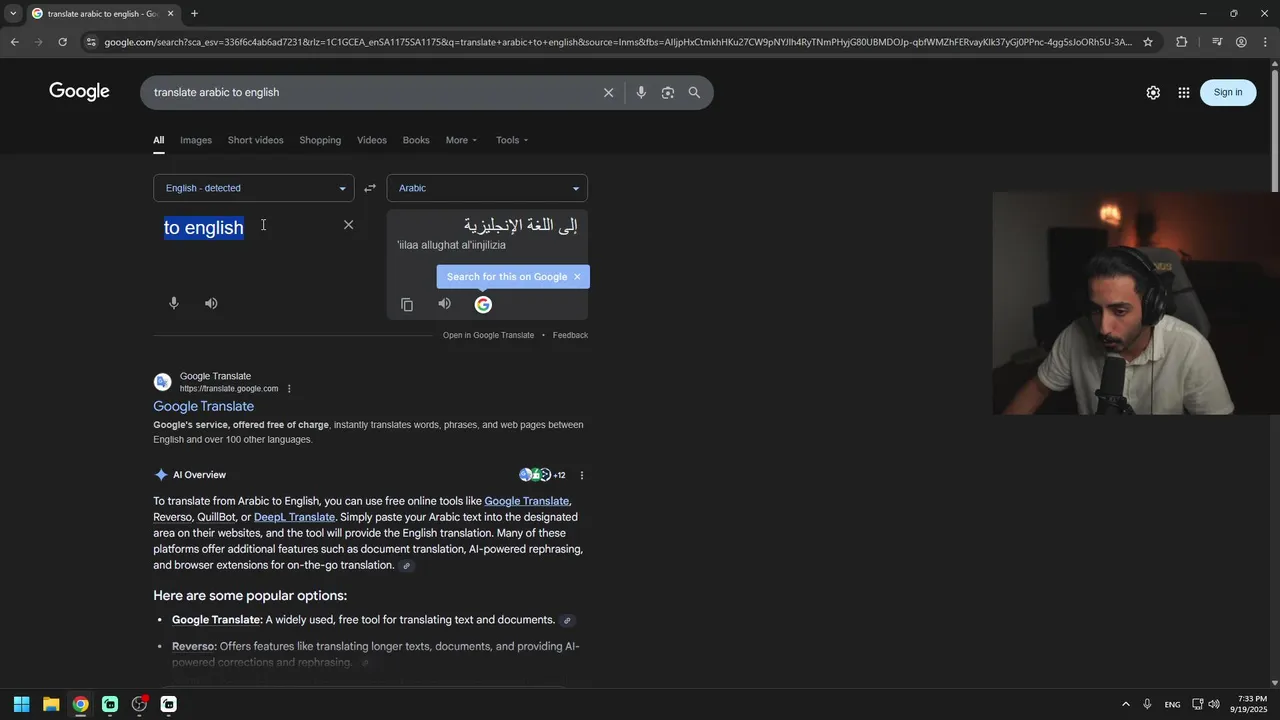The image size is (1280, 720).
Task: Open Windows Start menu
Action: click(x=21, y=704)
